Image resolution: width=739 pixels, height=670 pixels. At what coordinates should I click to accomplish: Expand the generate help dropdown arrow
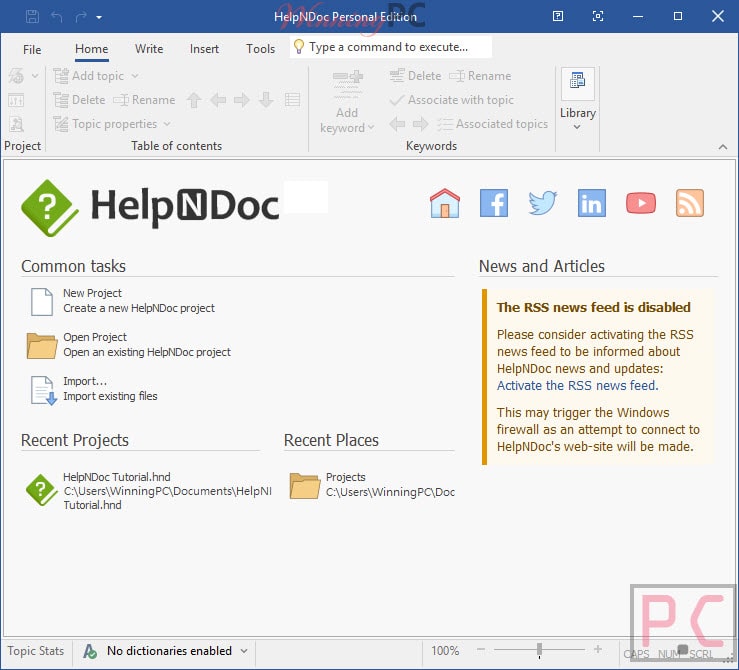[35, 75]
